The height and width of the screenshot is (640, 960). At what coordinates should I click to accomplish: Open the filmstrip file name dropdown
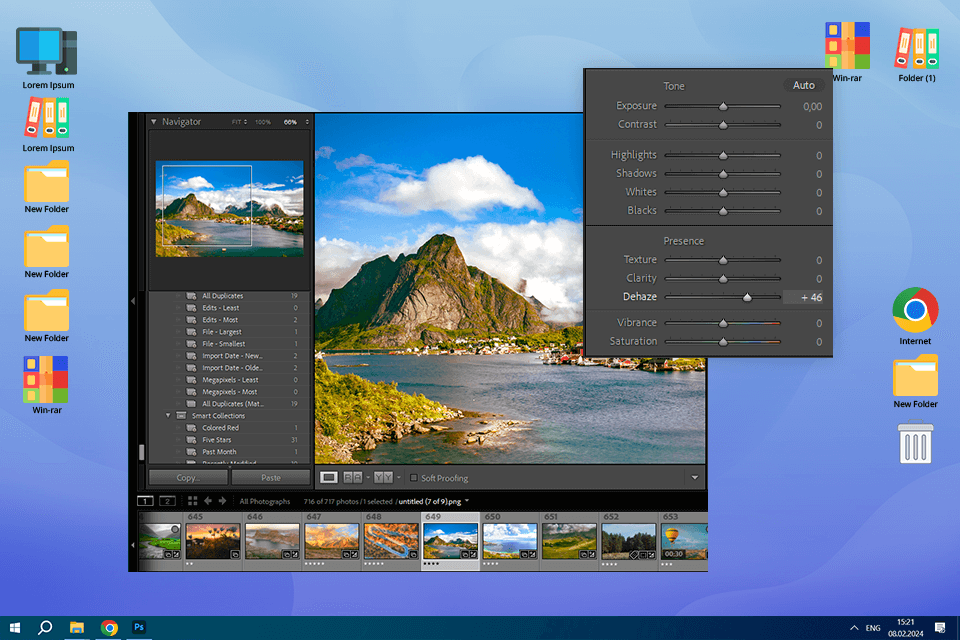click(467, 501)
